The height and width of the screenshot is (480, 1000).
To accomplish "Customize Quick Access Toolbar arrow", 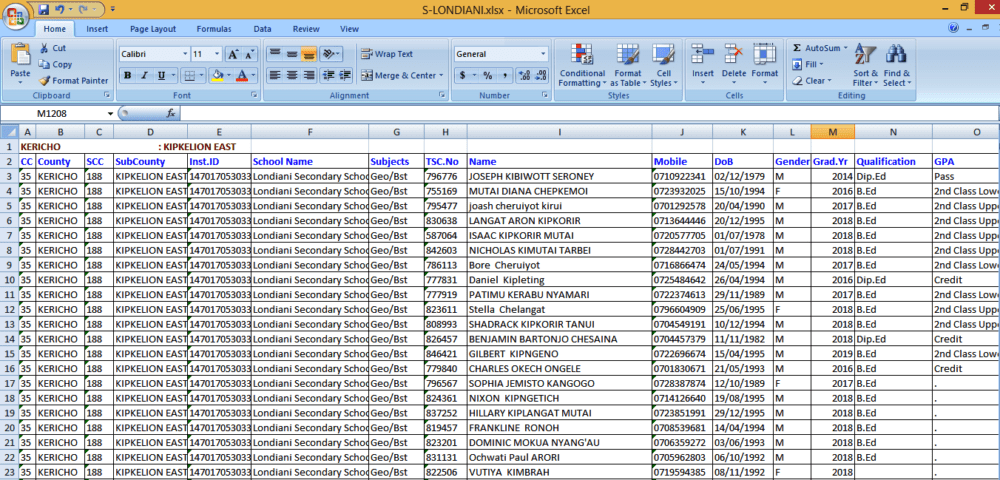I will 113,10.
